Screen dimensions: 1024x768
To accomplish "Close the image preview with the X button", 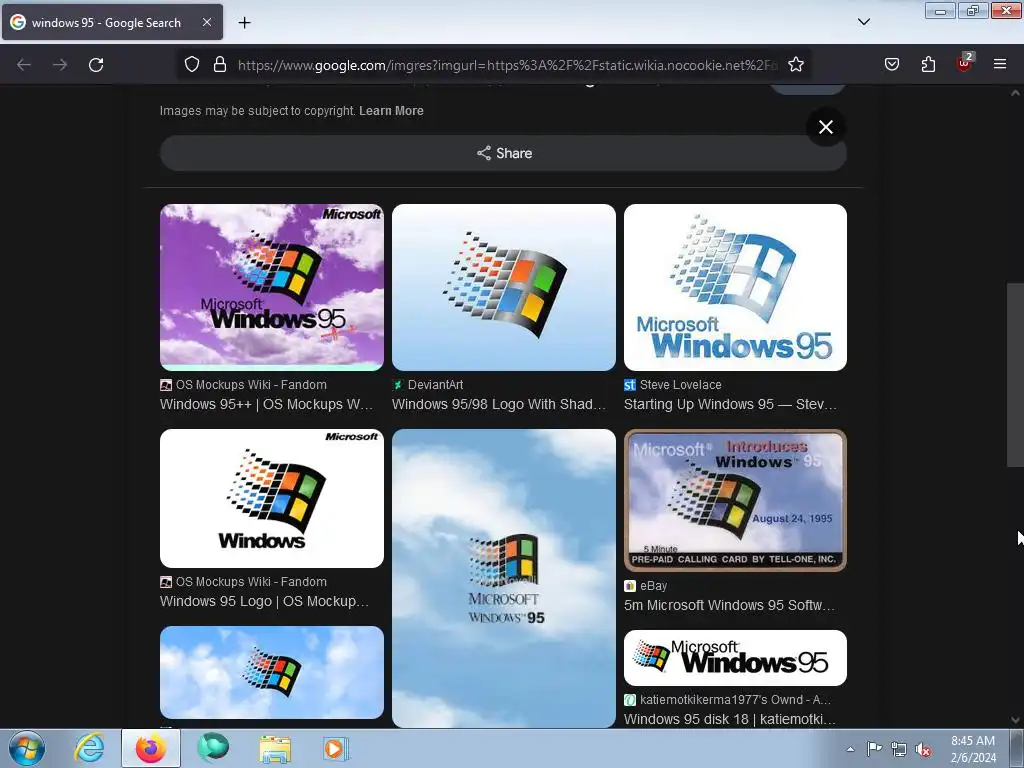I will pyautogui.click(x=825, y=127).
